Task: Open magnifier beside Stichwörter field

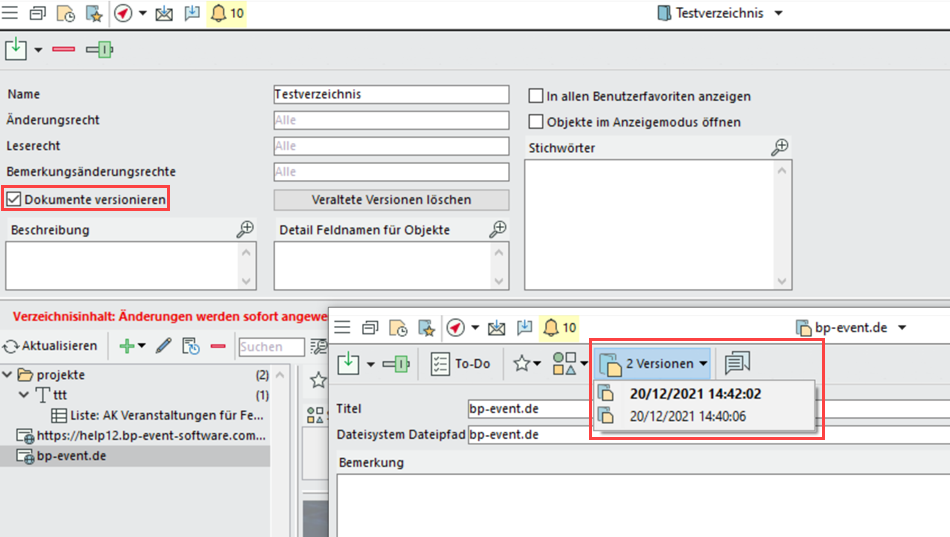Action: [780, 147]
